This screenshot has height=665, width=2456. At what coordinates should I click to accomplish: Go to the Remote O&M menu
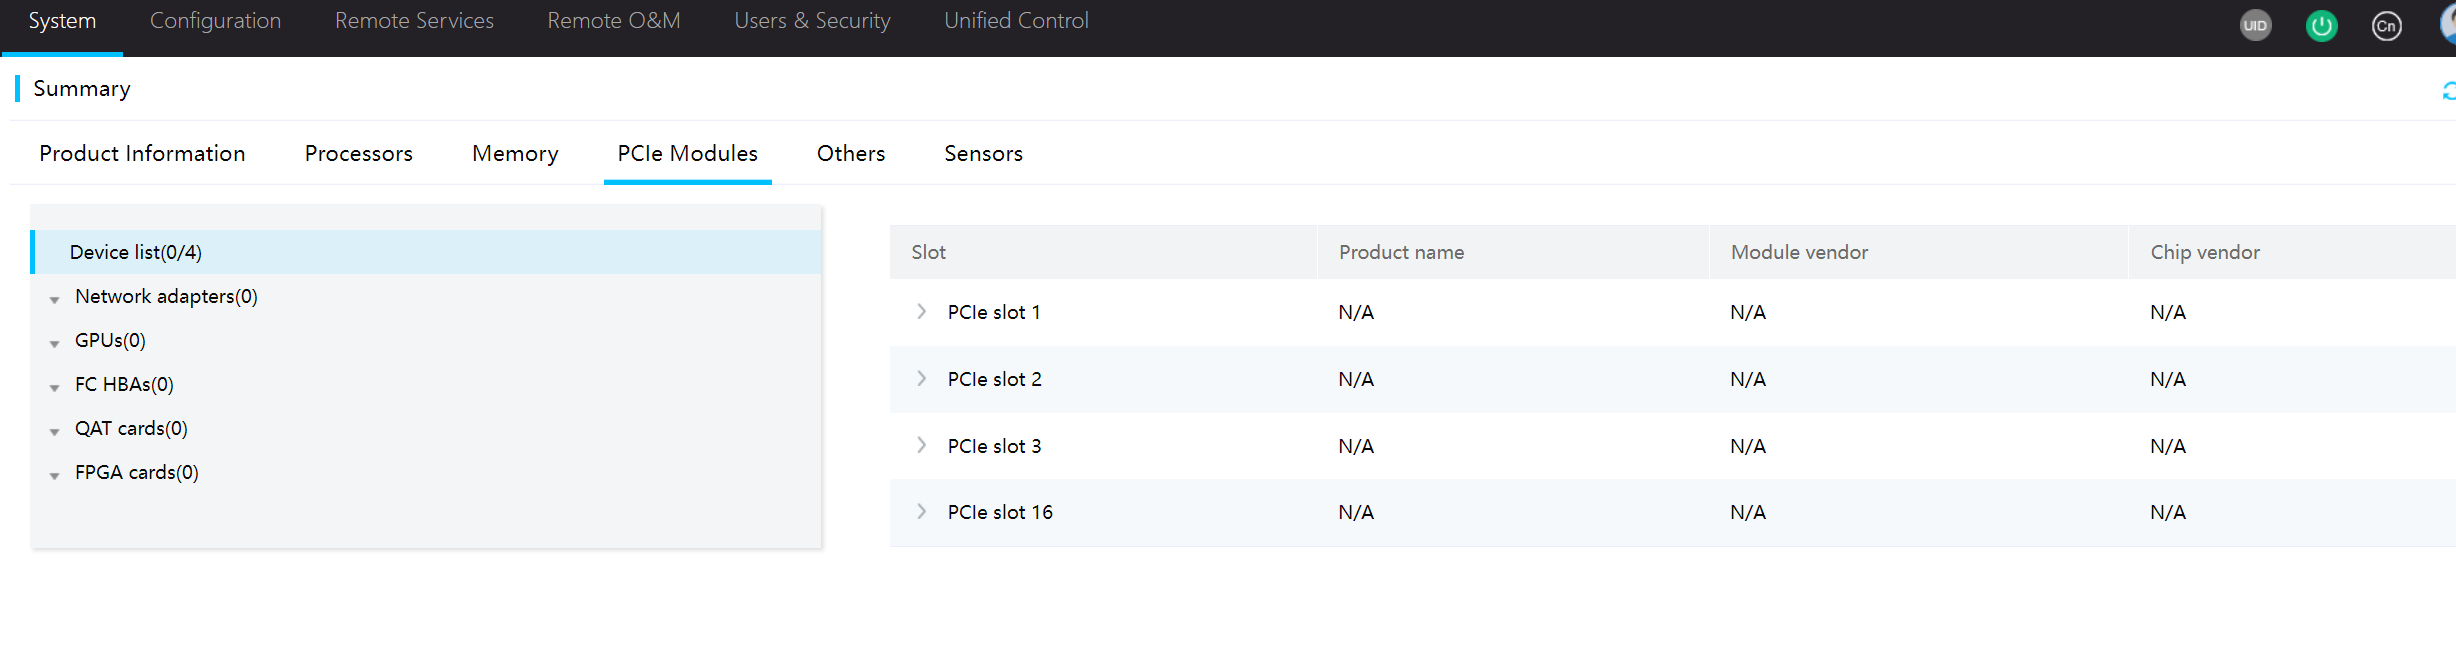coord(614,21)
